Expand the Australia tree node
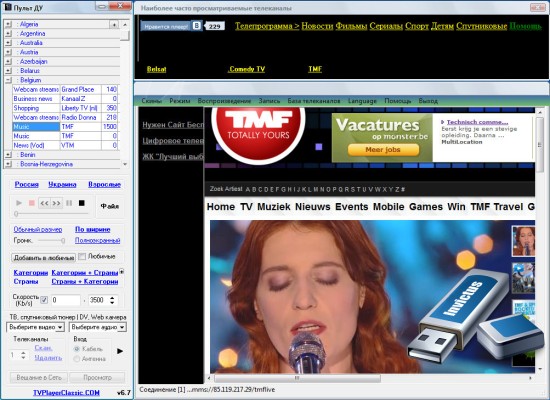Viewport: 550px width, 400px height. pyautogui.click(x=8, y=43)
